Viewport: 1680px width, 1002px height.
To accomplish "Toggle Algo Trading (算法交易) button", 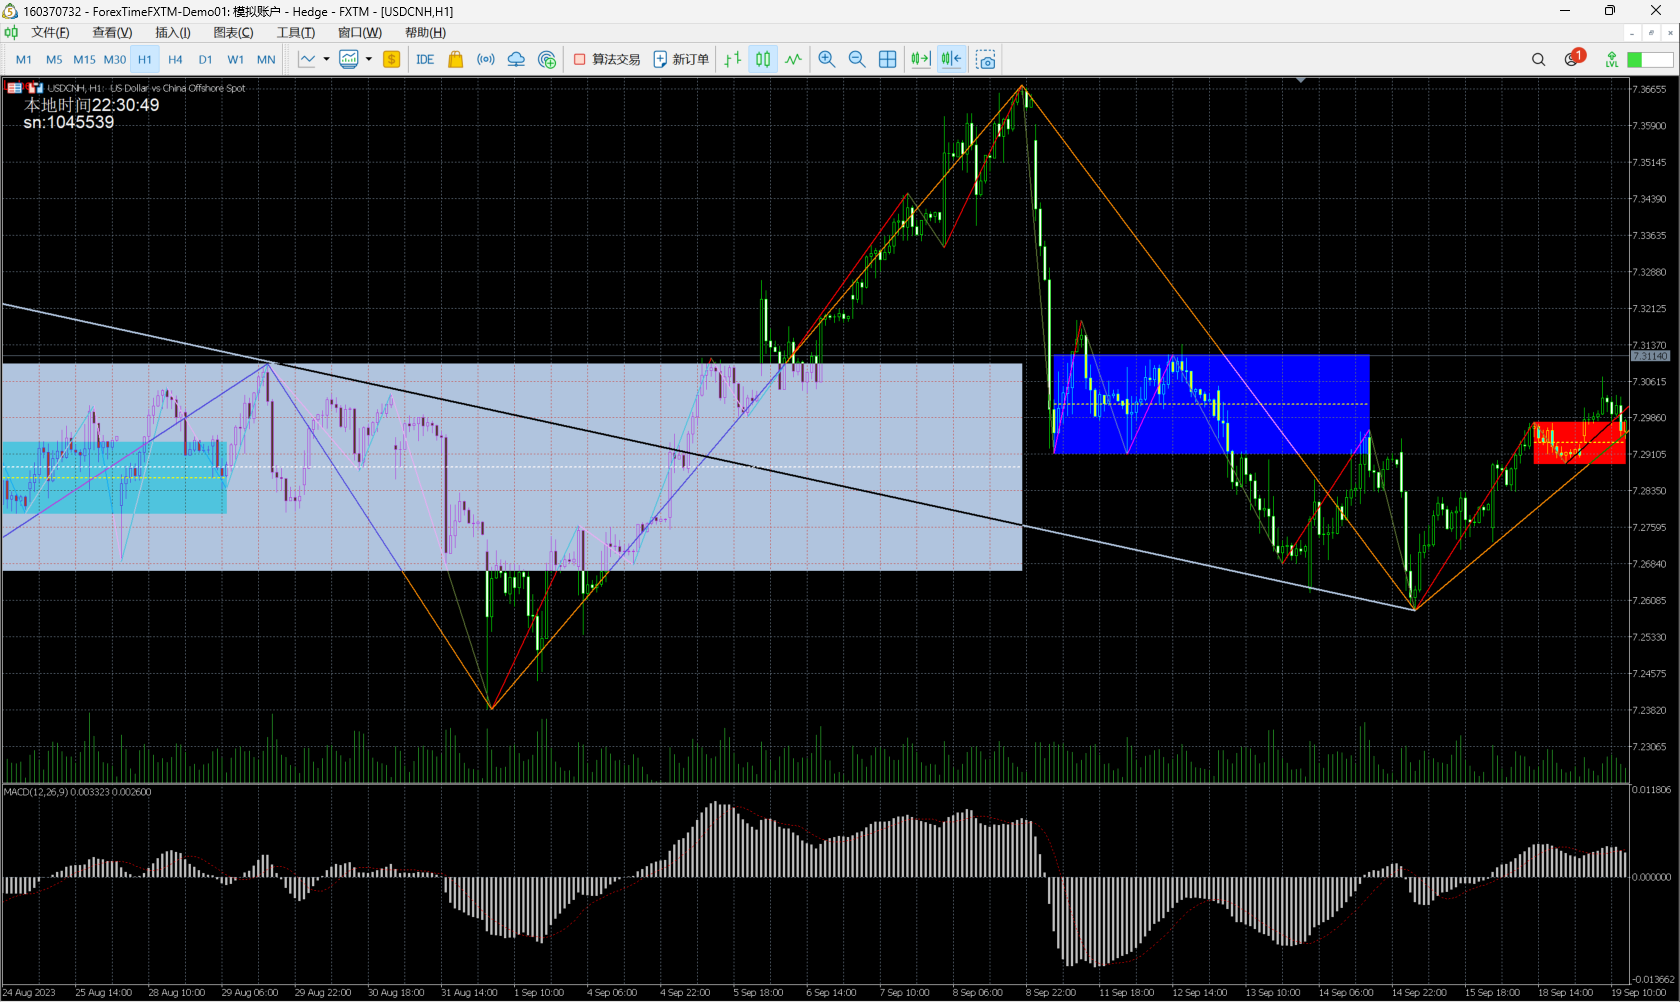I will (x=607, y=60).
